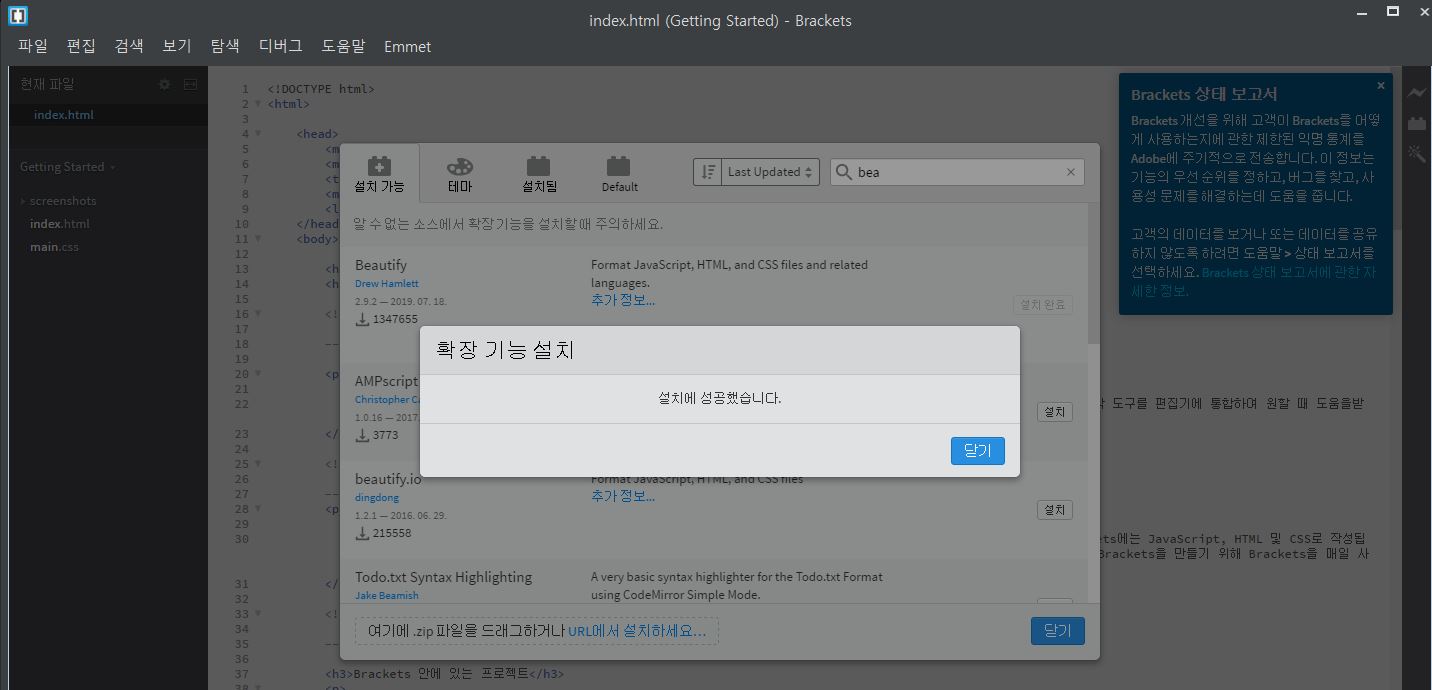Open main.css in the project tree
The width and height of the screenshot is (1432, 690).
click(x=54, y=247)
